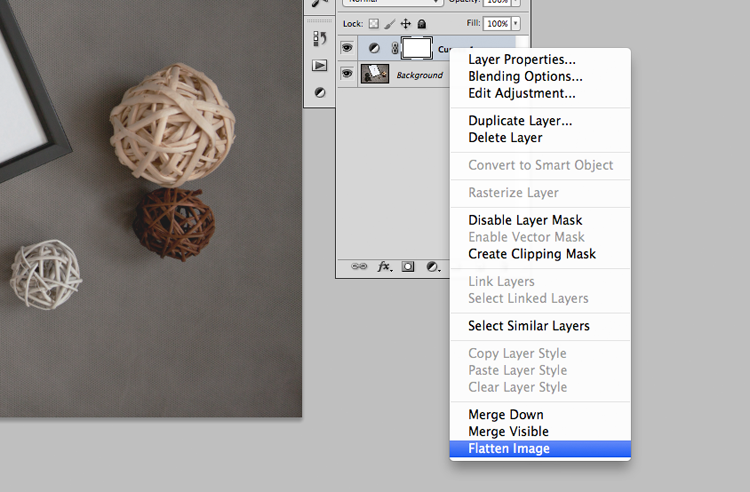The image size is (750, 492).
Task: Toggle lock all padlock icon
Action: (x=422, y=24)
